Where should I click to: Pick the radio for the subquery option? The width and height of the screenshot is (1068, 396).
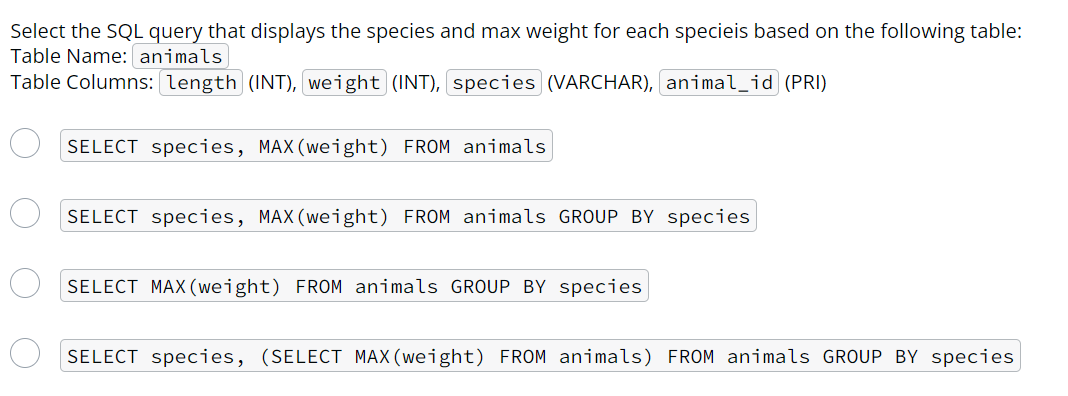pyautogui.click(x=25, y=353)
